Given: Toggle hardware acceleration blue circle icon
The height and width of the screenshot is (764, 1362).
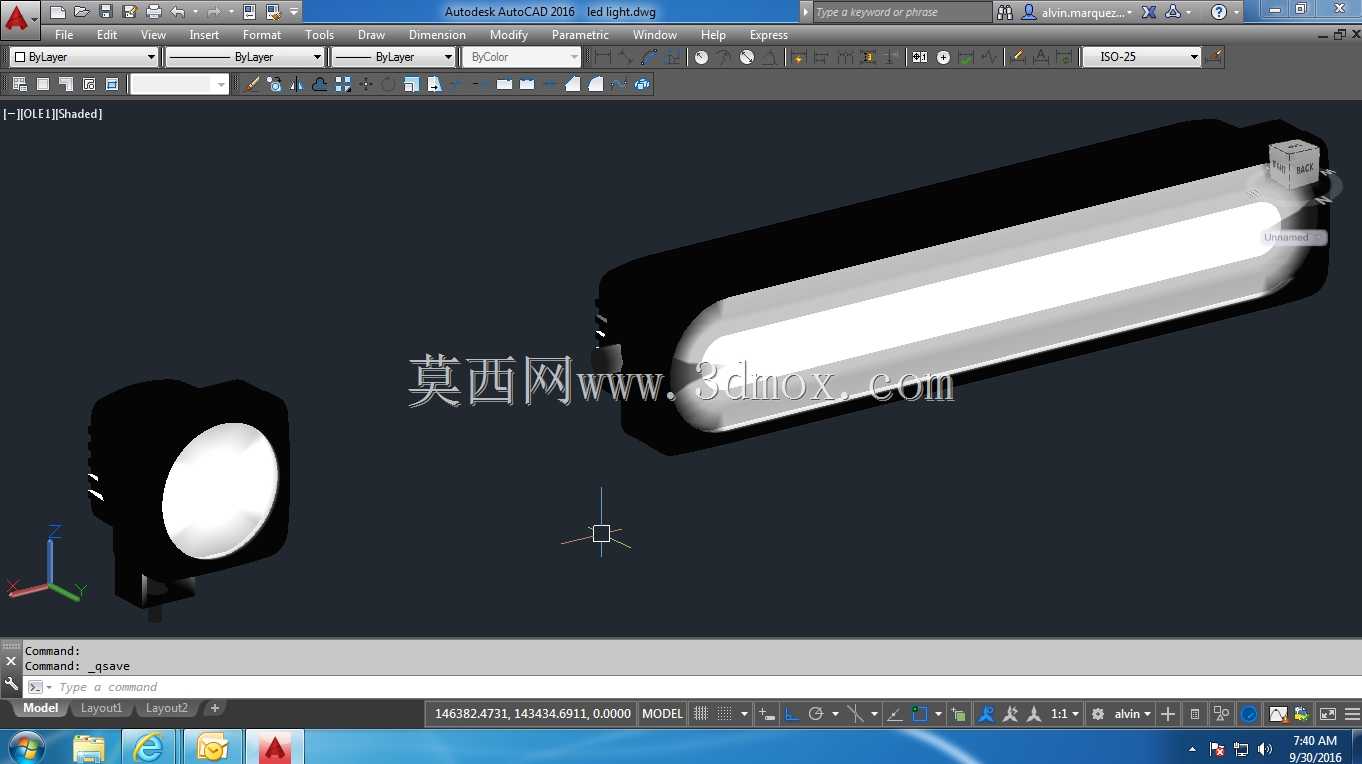Looking at the screenshot, I should point(1247,714).
